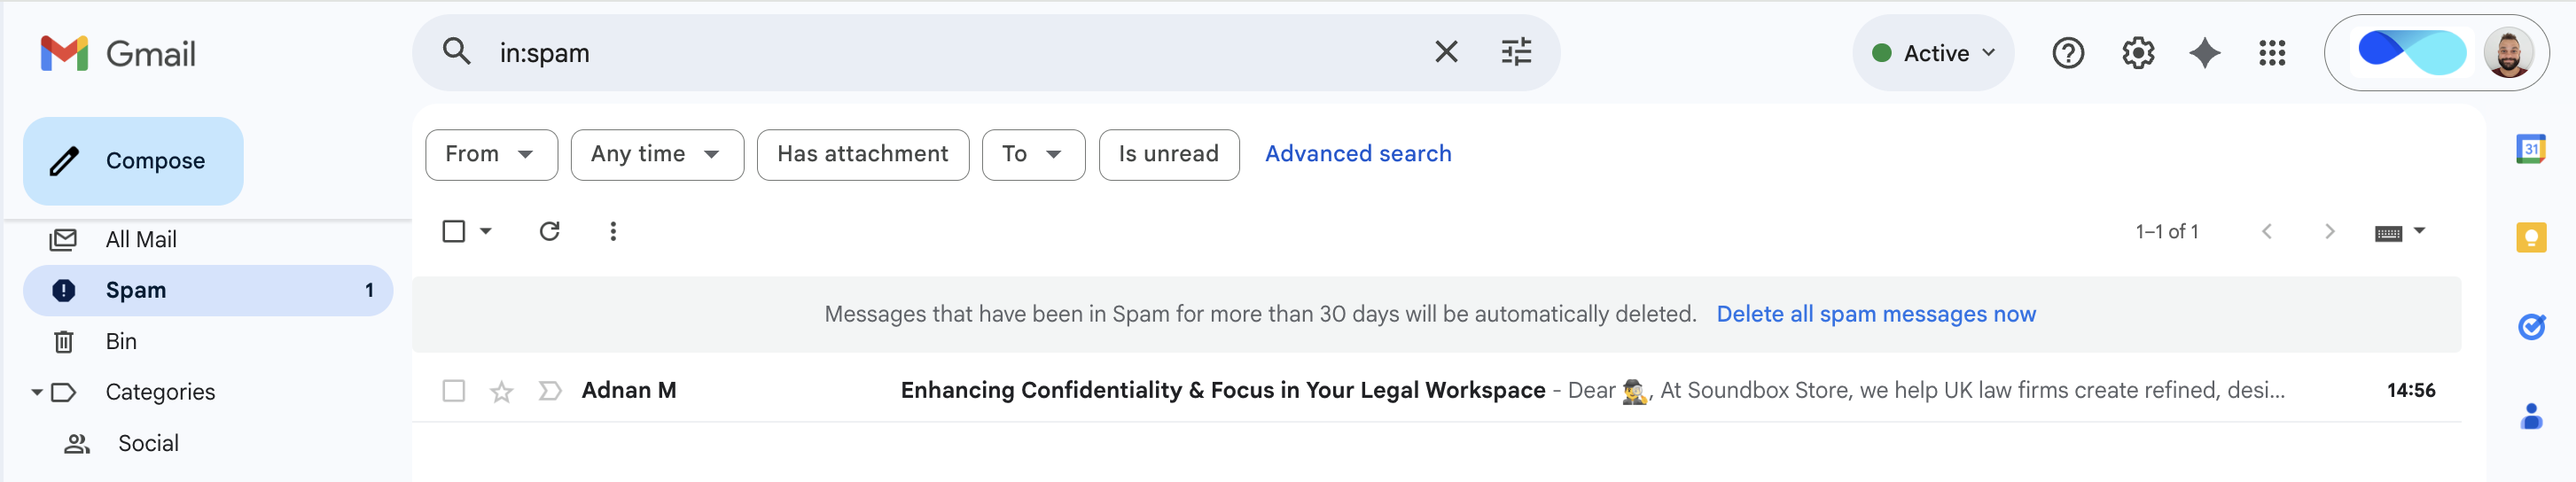
Task: Open the Active status dropdown
Action: coord(1932,53)
